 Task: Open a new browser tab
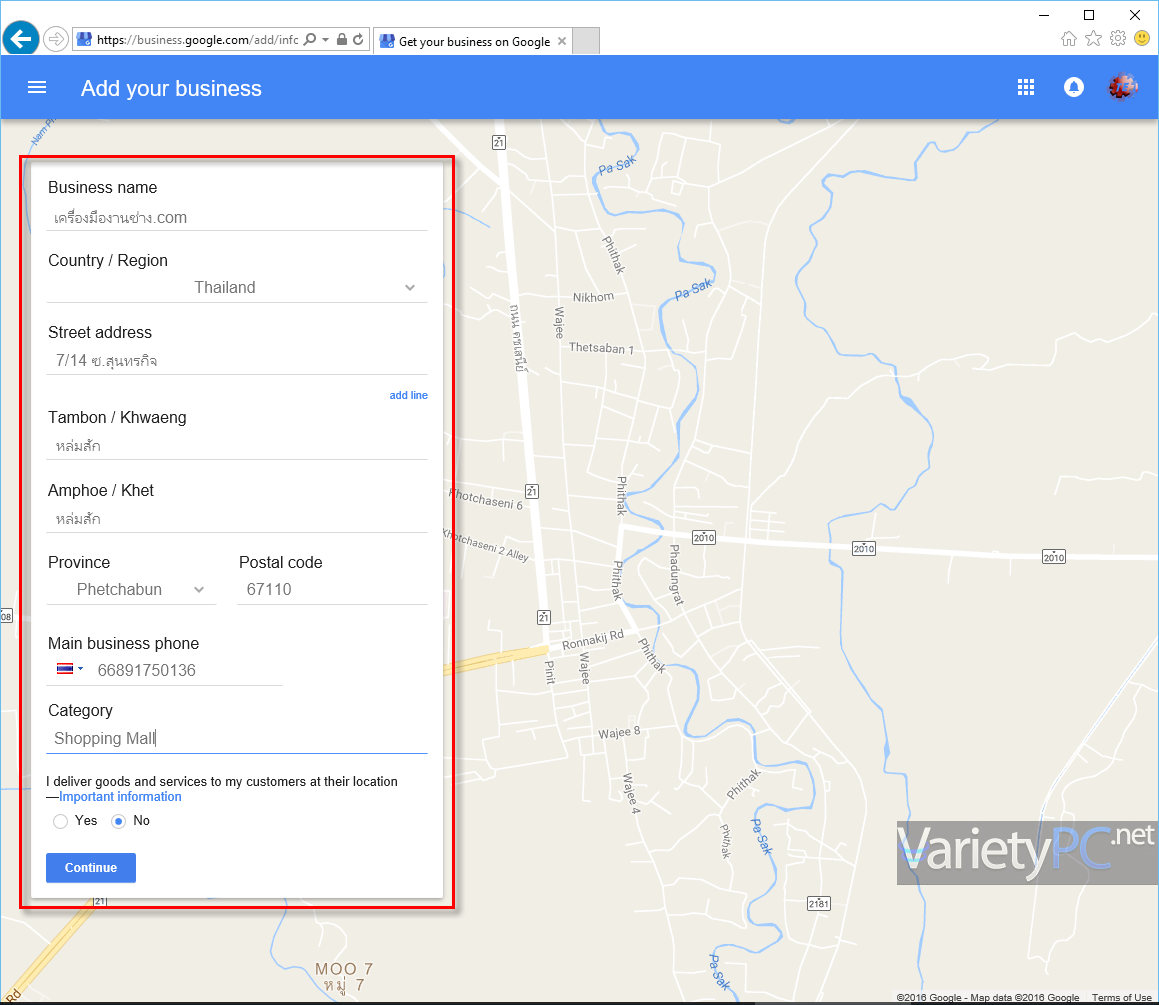[586, 41]
